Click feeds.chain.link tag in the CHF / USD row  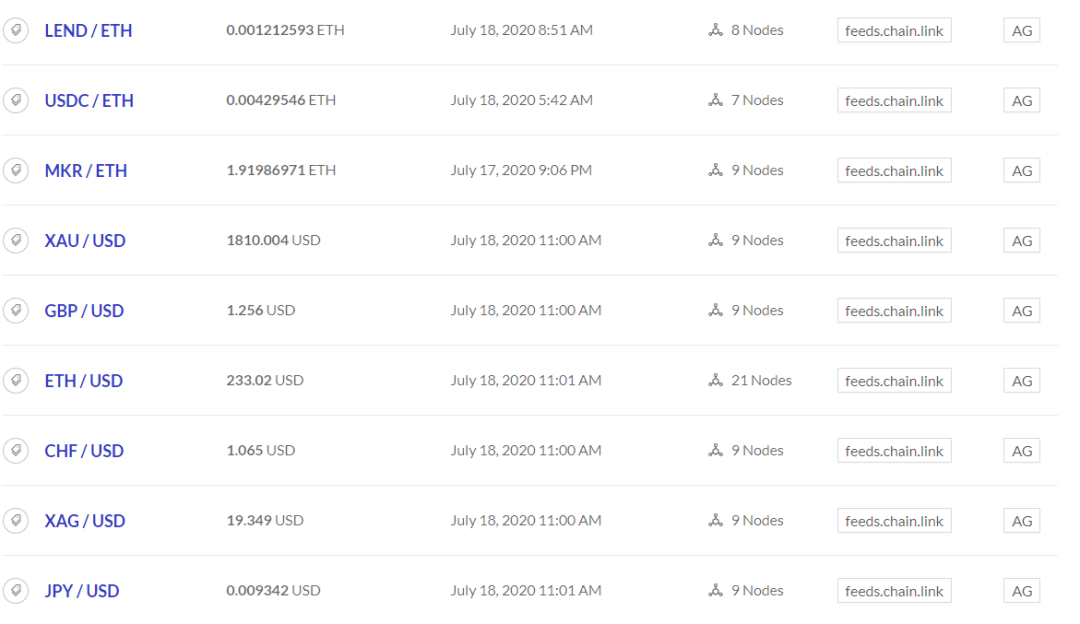[894, 451]
